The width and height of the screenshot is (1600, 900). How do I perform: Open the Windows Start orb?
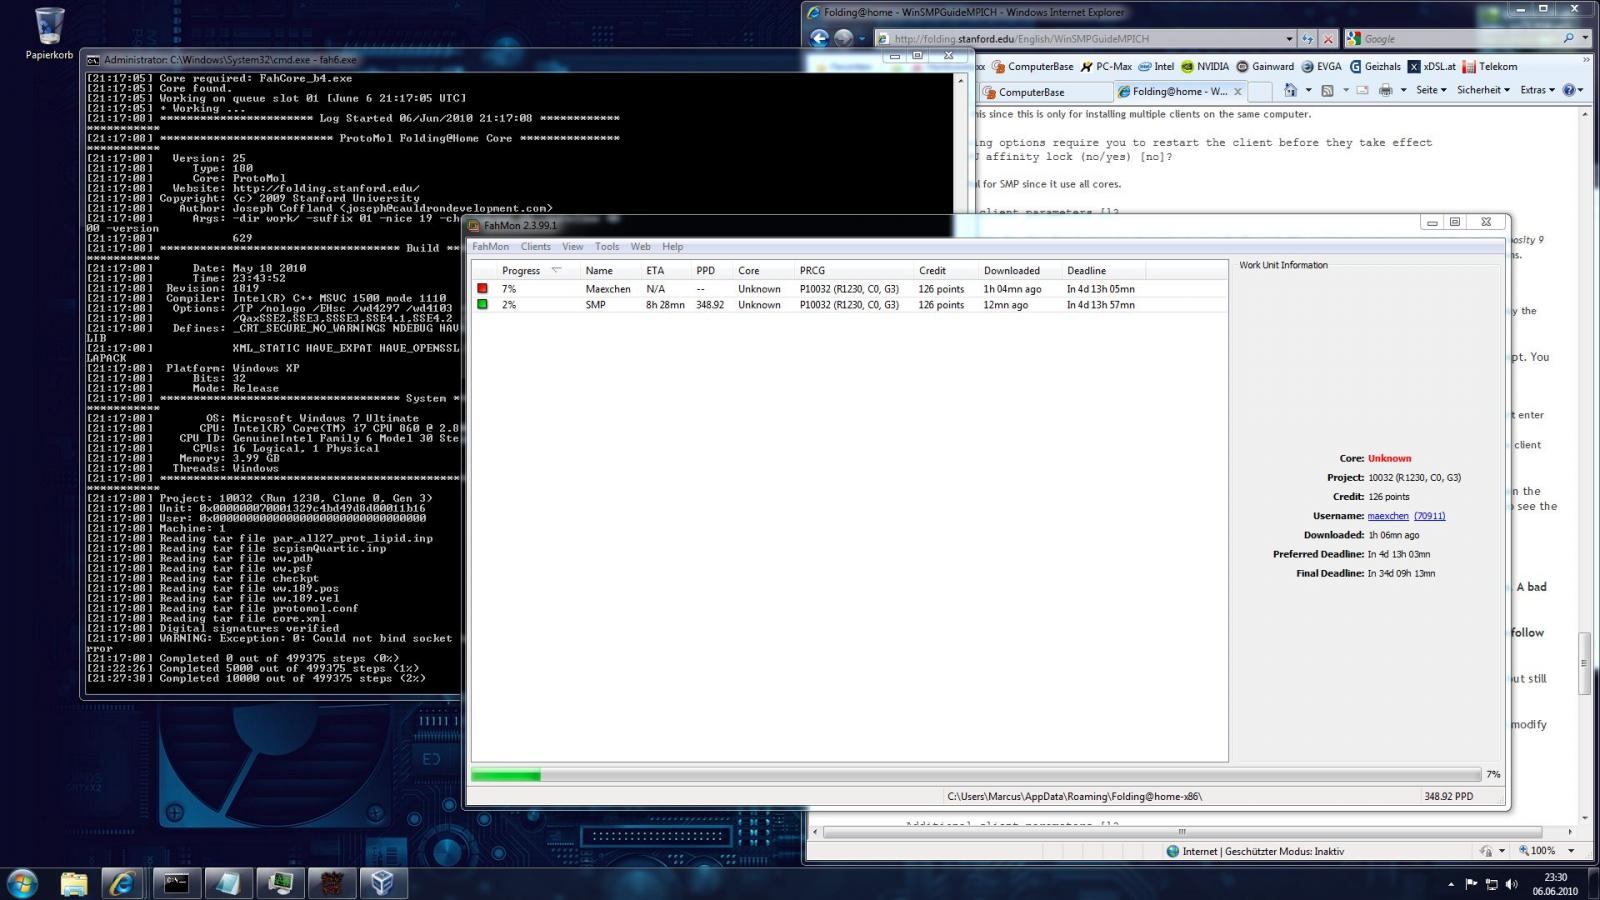pyautogui.click(x=22, y=883)
